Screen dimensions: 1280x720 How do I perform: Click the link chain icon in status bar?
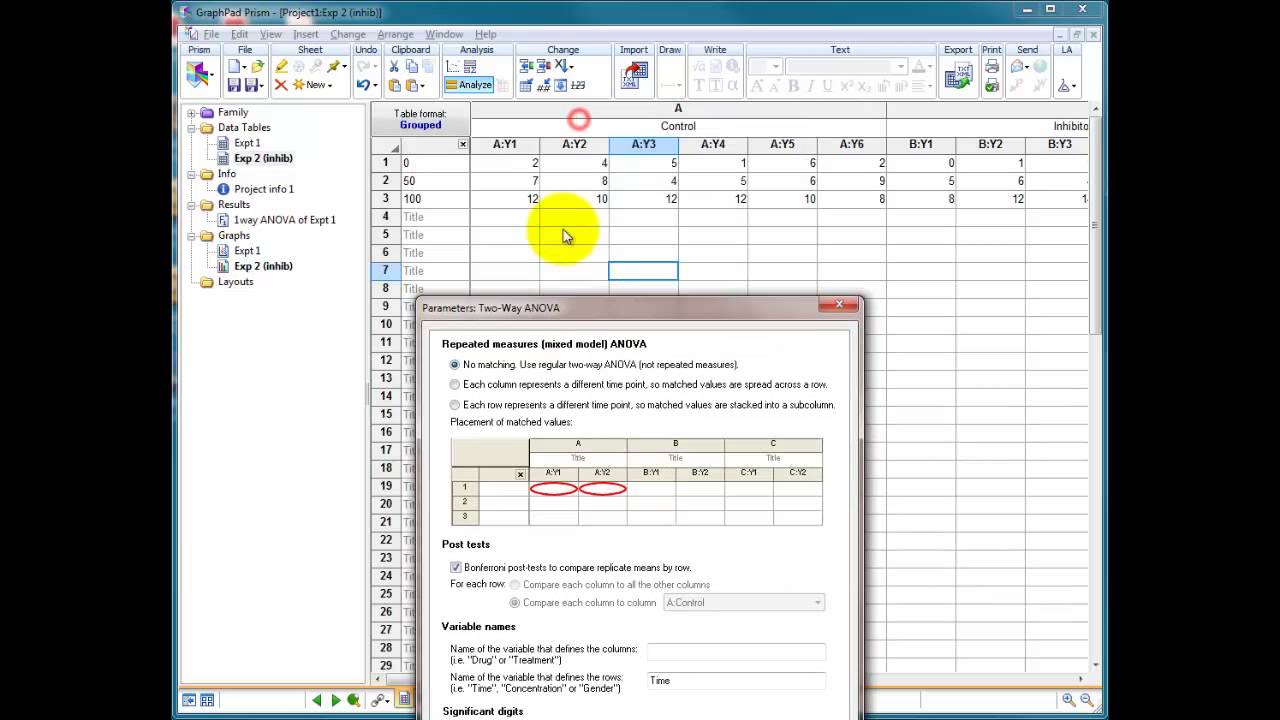click(379, 700)
